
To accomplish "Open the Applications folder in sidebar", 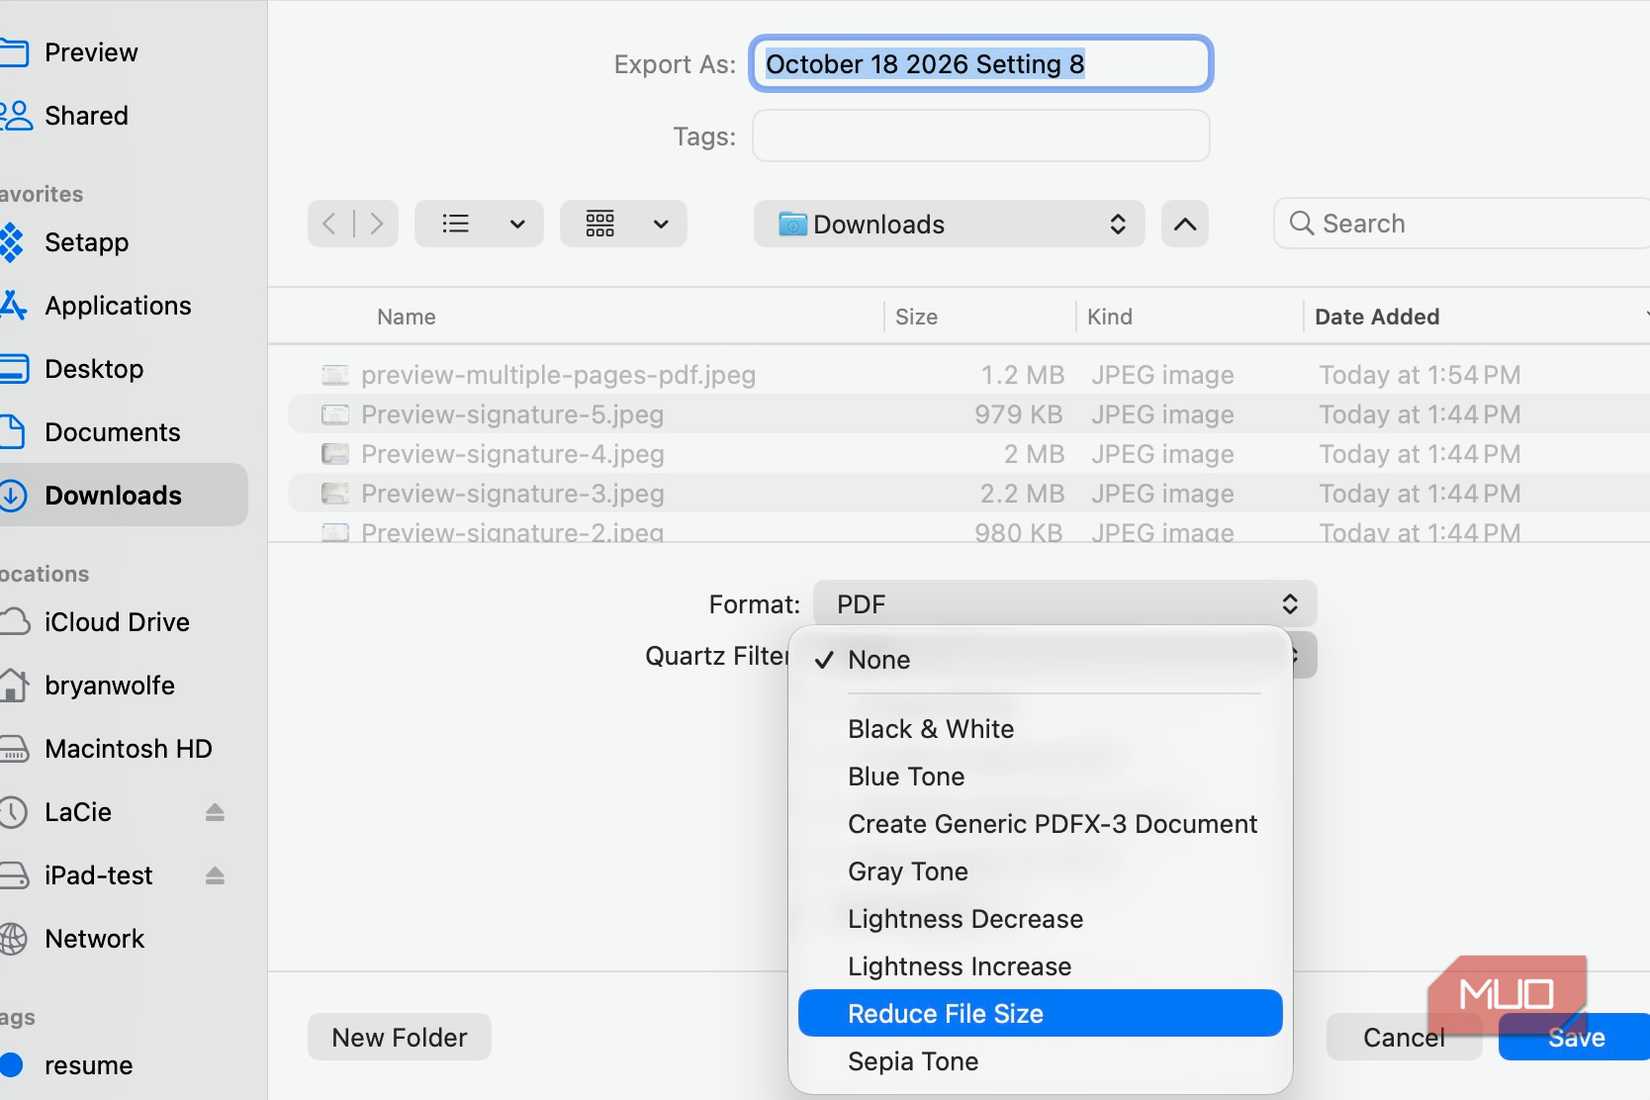I will [117, 305].
